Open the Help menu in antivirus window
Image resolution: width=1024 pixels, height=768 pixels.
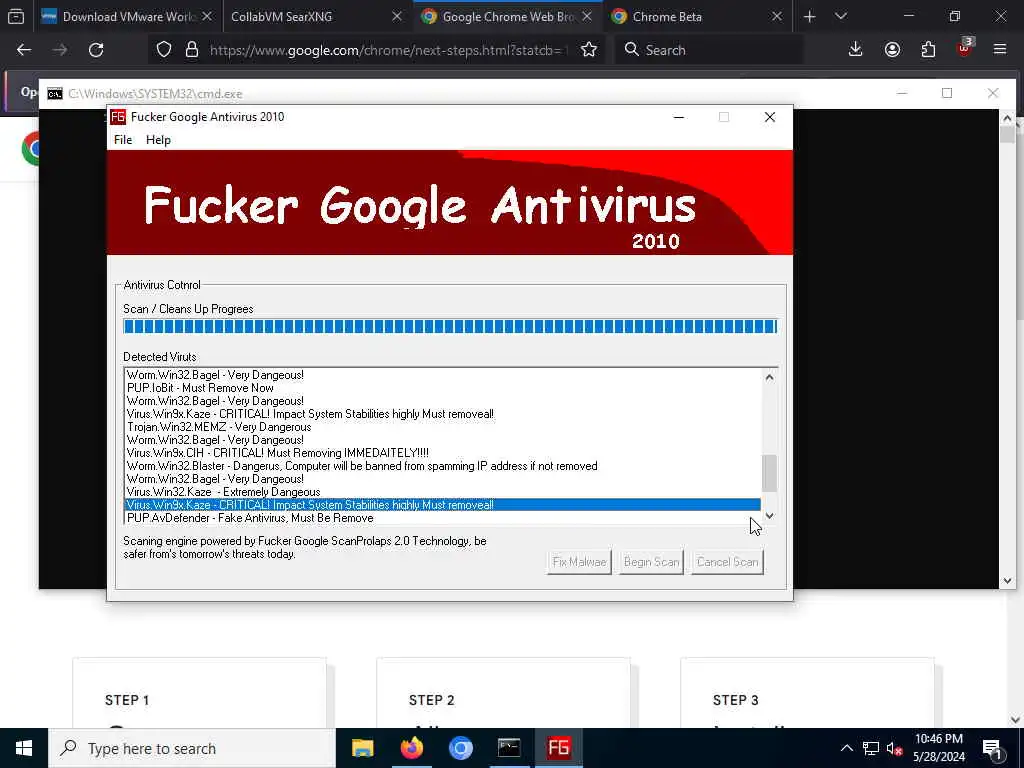point(158,140)
